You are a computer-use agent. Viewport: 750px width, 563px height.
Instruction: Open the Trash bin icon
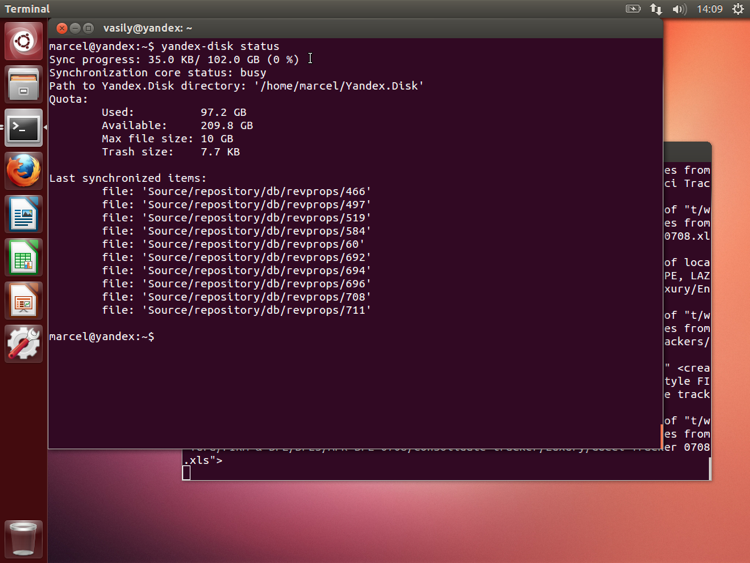coord(23,539)
